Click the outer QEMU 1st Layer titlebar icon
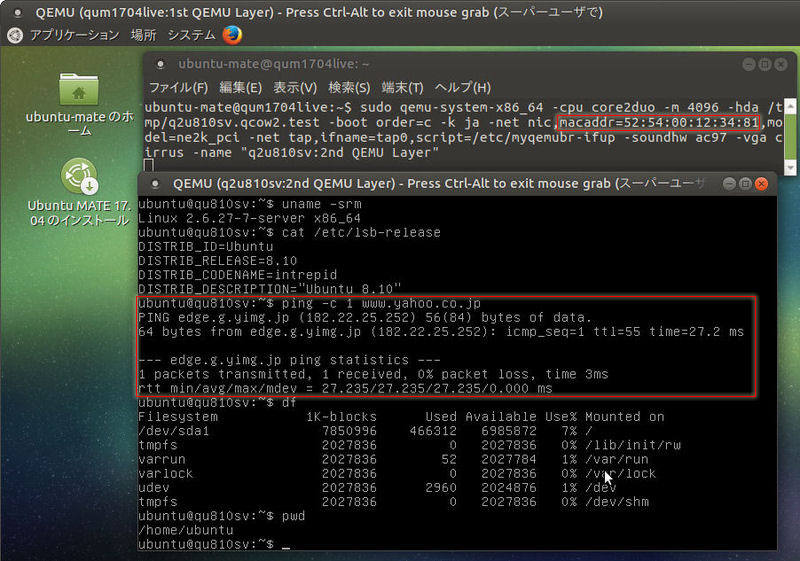The image size is (800, 561). coord(18,12)
